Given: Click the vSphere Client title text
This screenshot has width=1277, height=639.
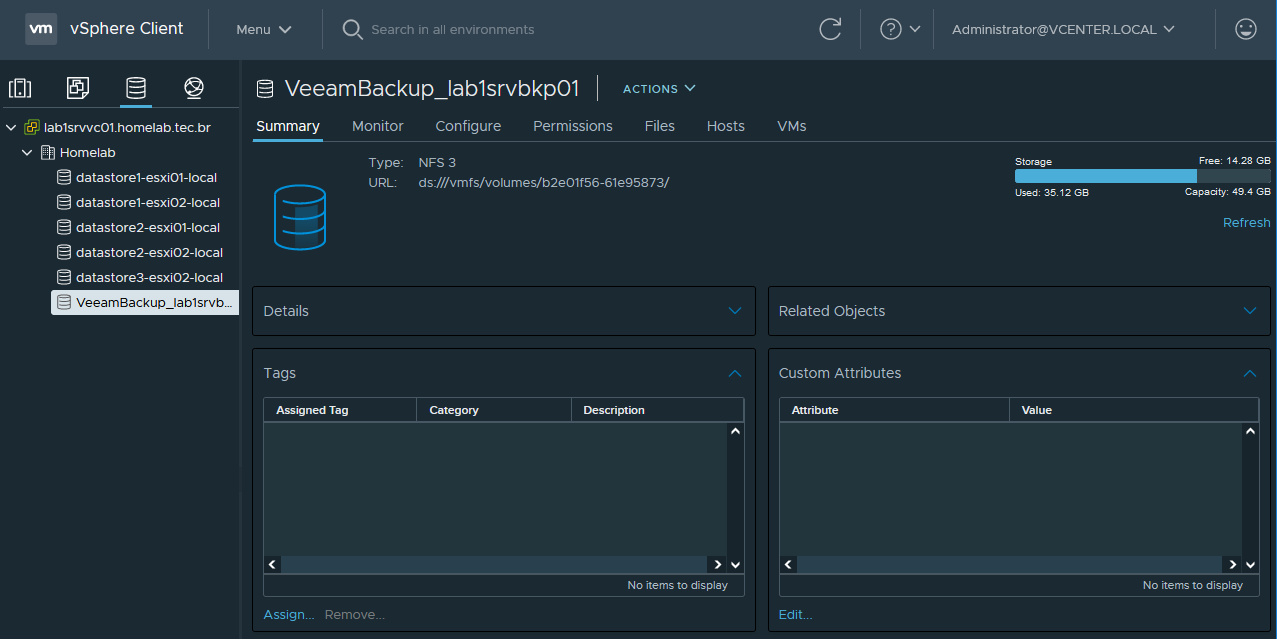Looking at the screenshot, I should [x=127, y=29].
